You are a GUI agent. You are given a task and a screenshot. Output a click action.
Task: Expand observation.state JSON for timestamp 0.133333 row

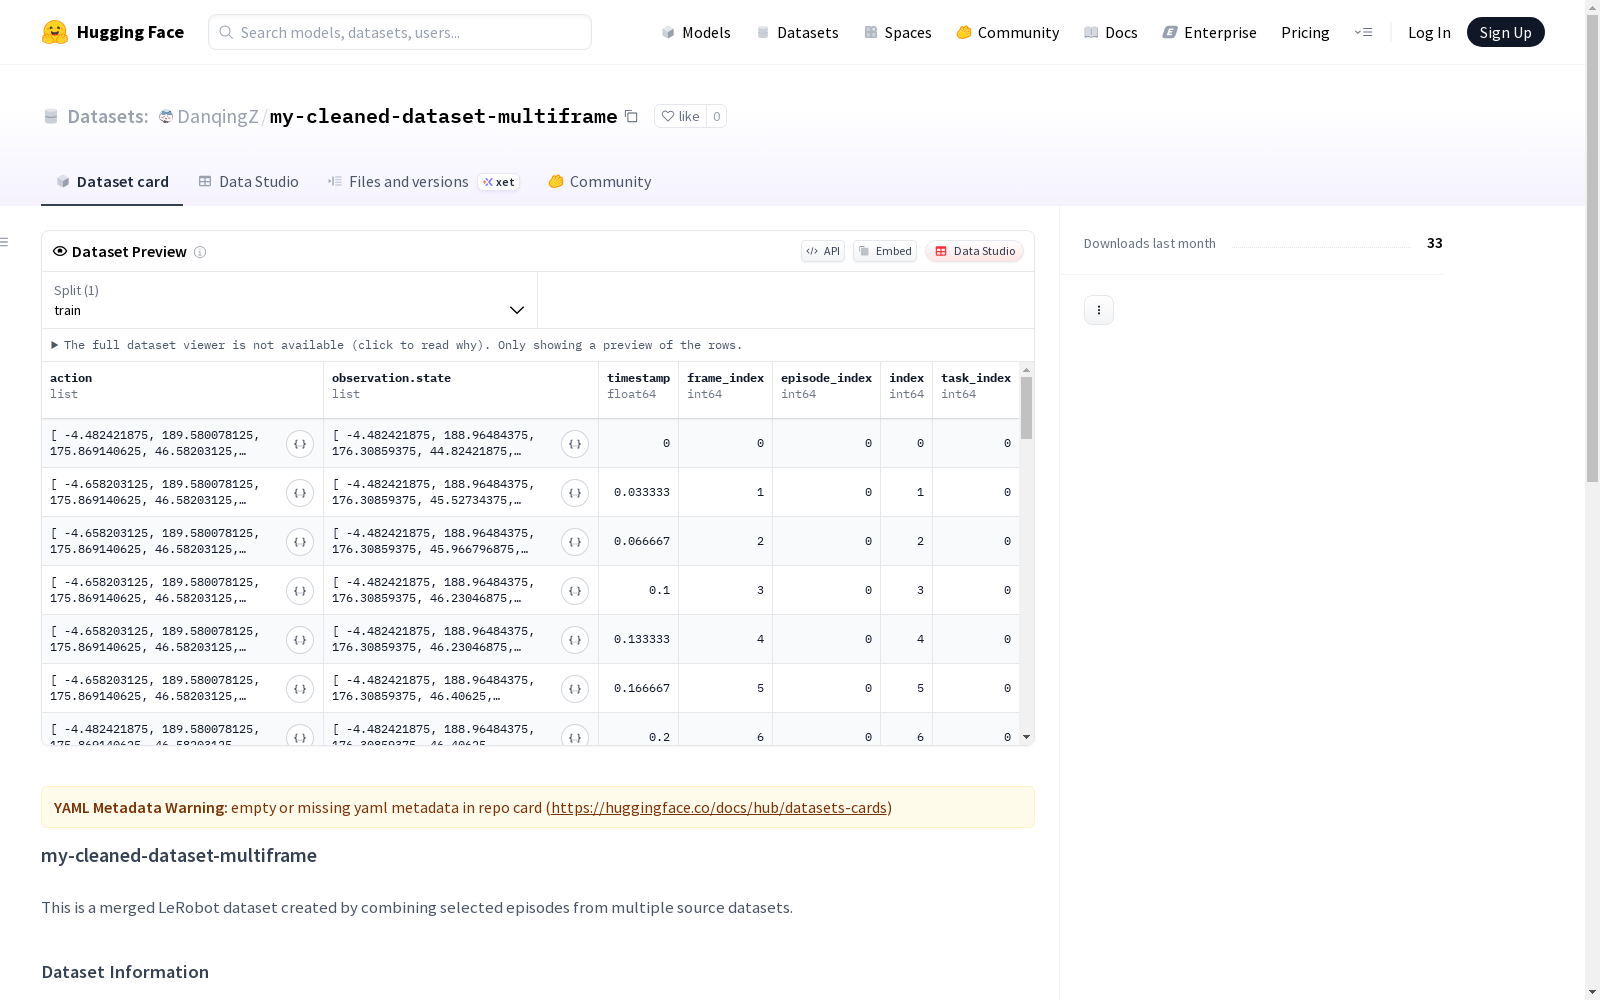575,640
